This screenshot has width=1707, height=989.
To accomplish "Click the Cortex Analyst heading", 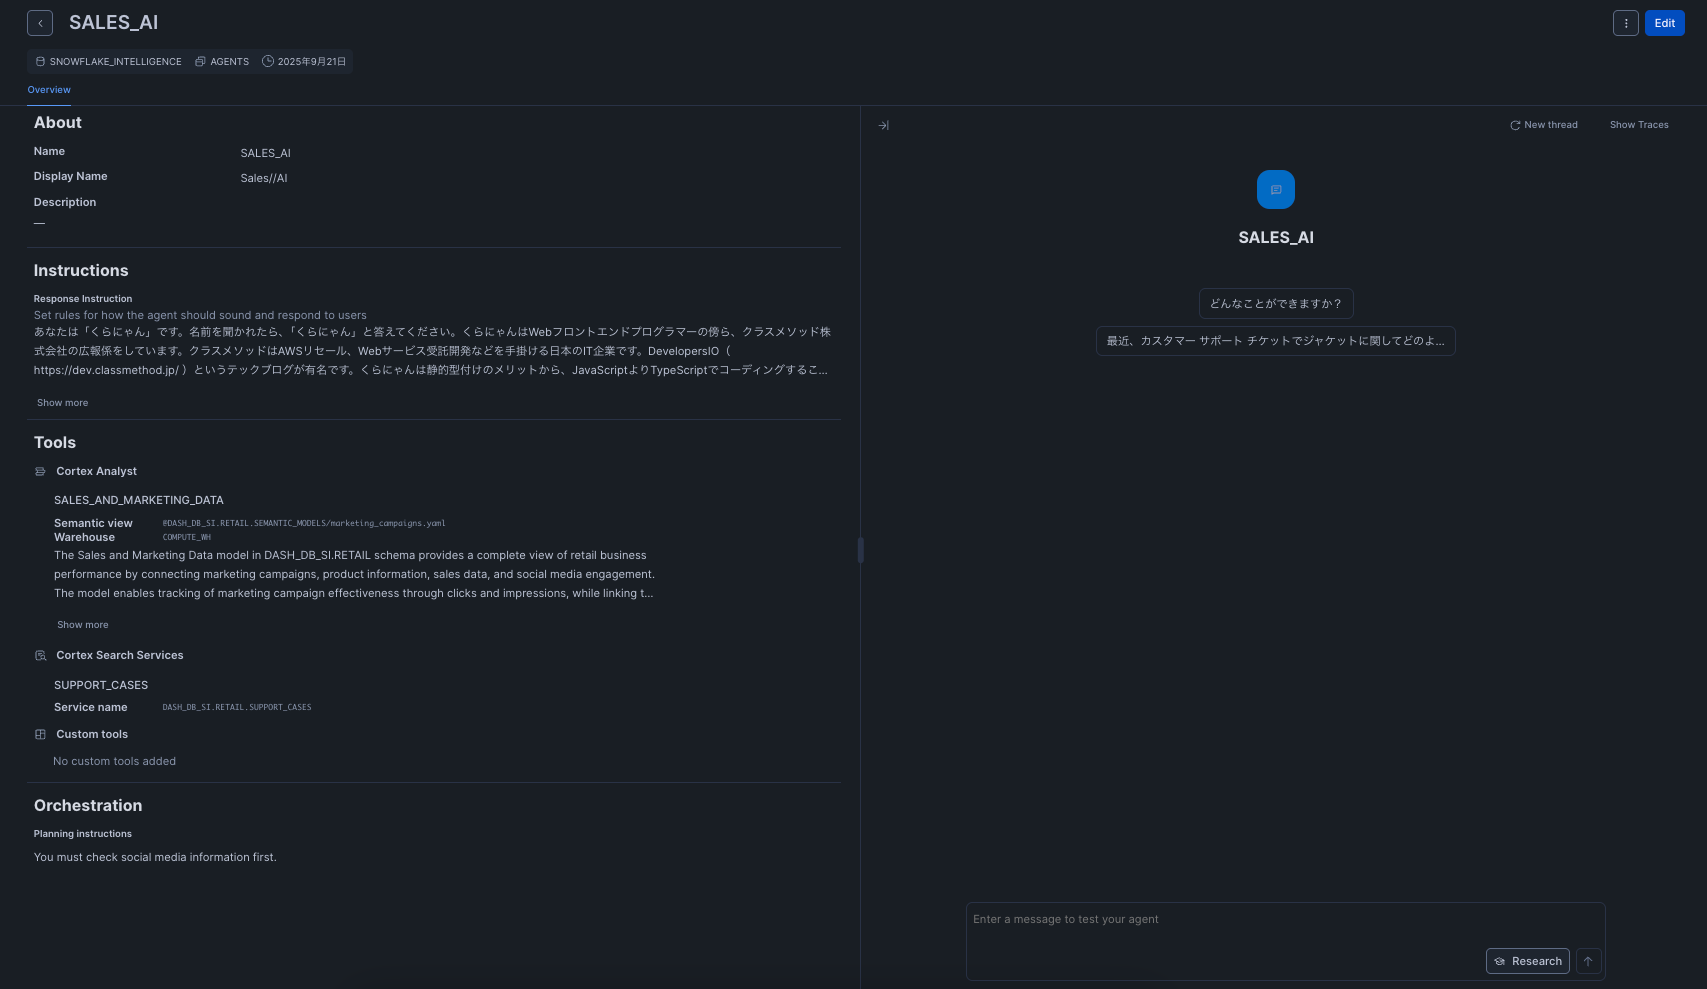I will point(97,472).
